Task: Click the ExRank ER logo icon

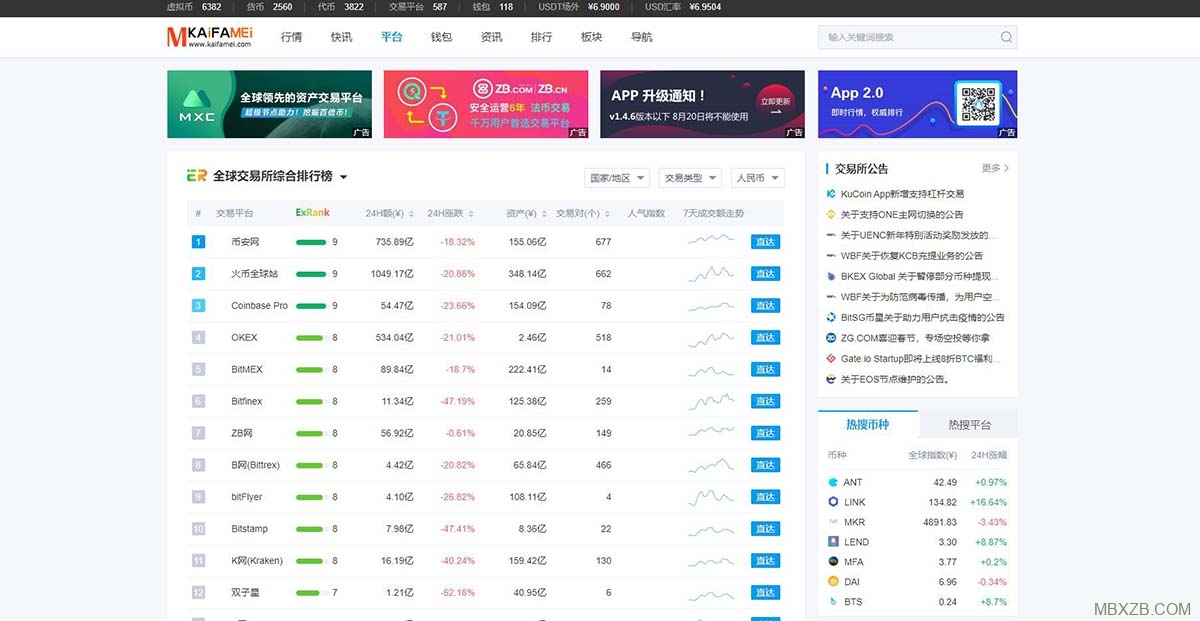Action: pos(197,176)
